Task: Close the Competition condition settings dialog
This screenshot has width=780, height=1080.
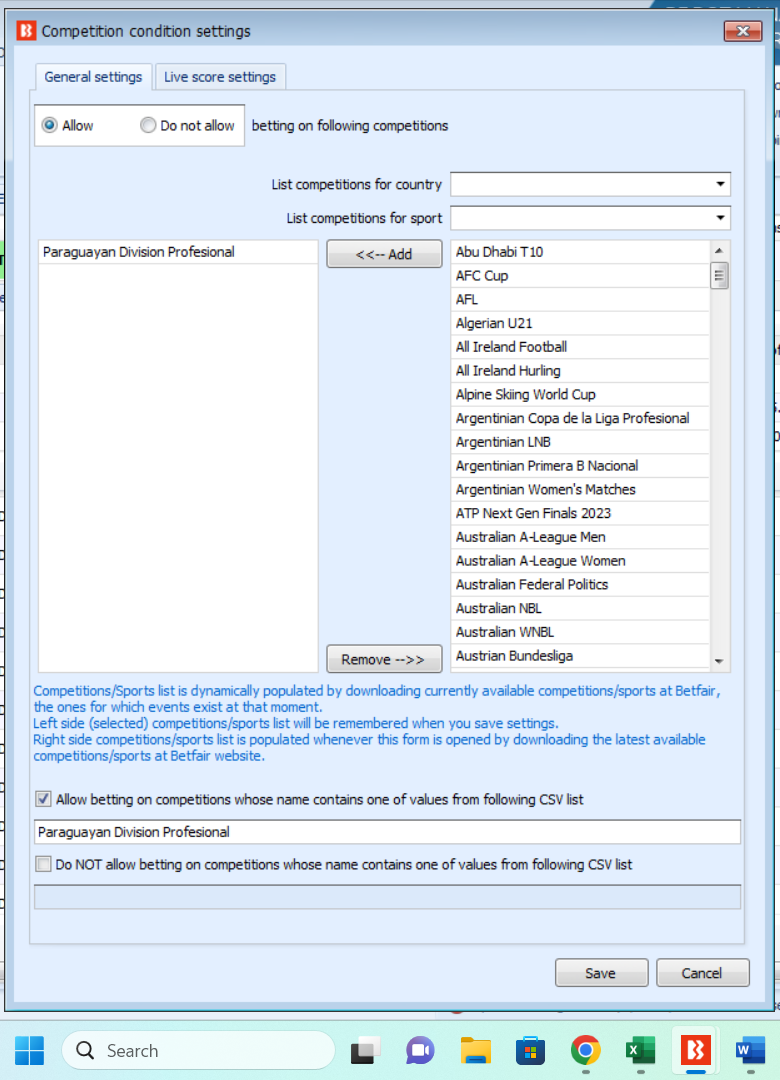Action: [x=743, y=31]
